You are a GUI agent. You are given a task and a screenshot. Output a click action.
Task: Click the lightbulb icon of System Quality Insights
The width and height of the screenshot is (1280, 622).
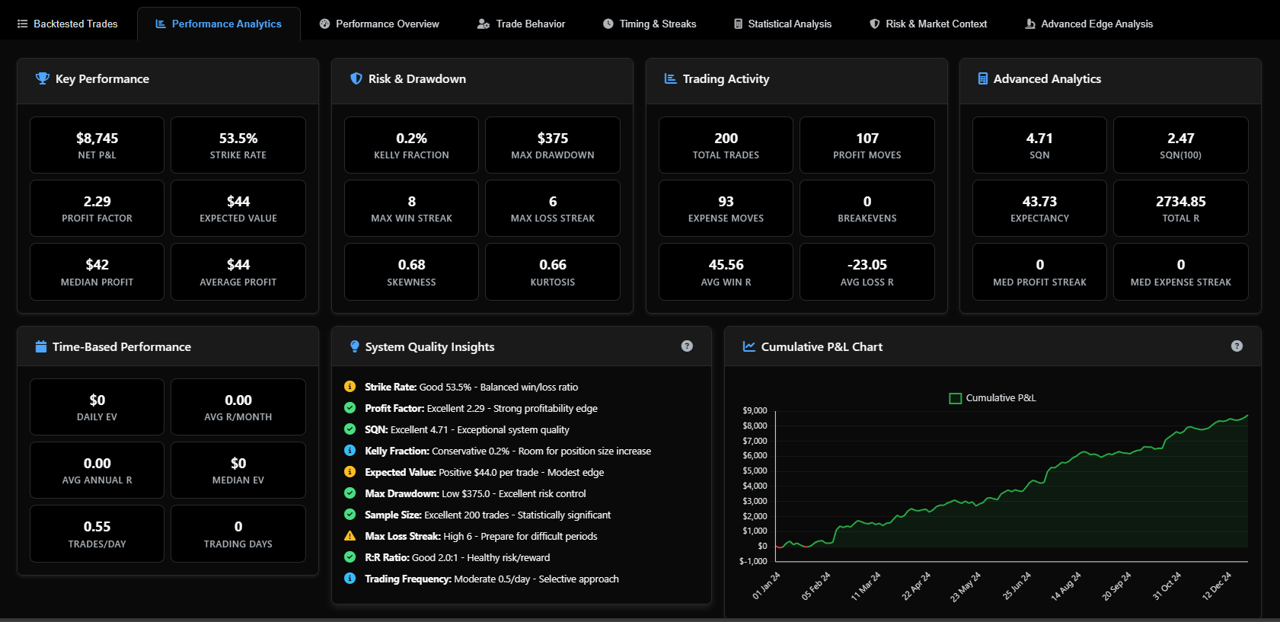click(x=355, y=347)
